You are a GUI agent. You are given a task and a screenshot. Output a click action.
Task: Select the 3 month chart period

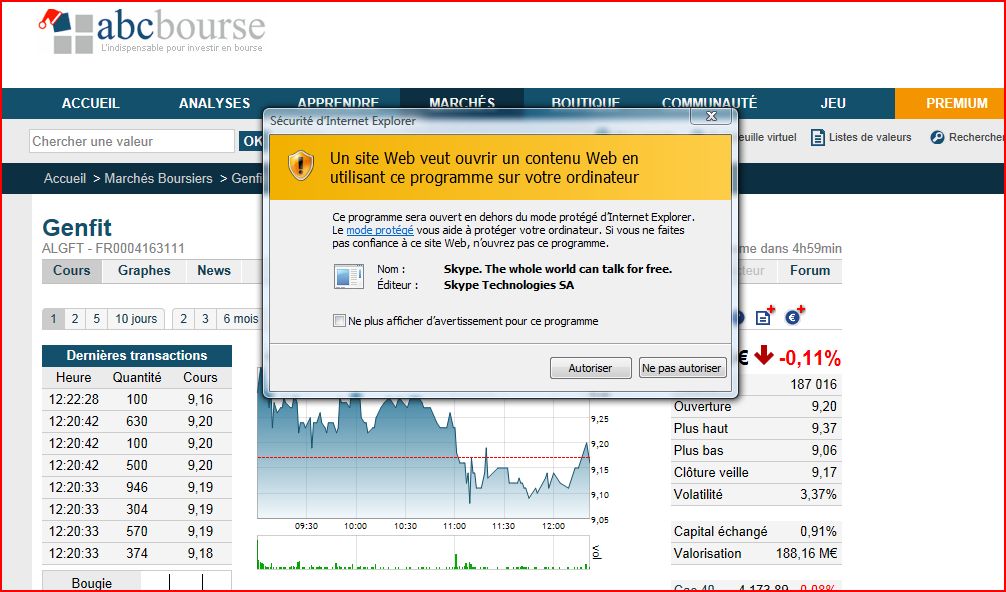tap(205, 319)
